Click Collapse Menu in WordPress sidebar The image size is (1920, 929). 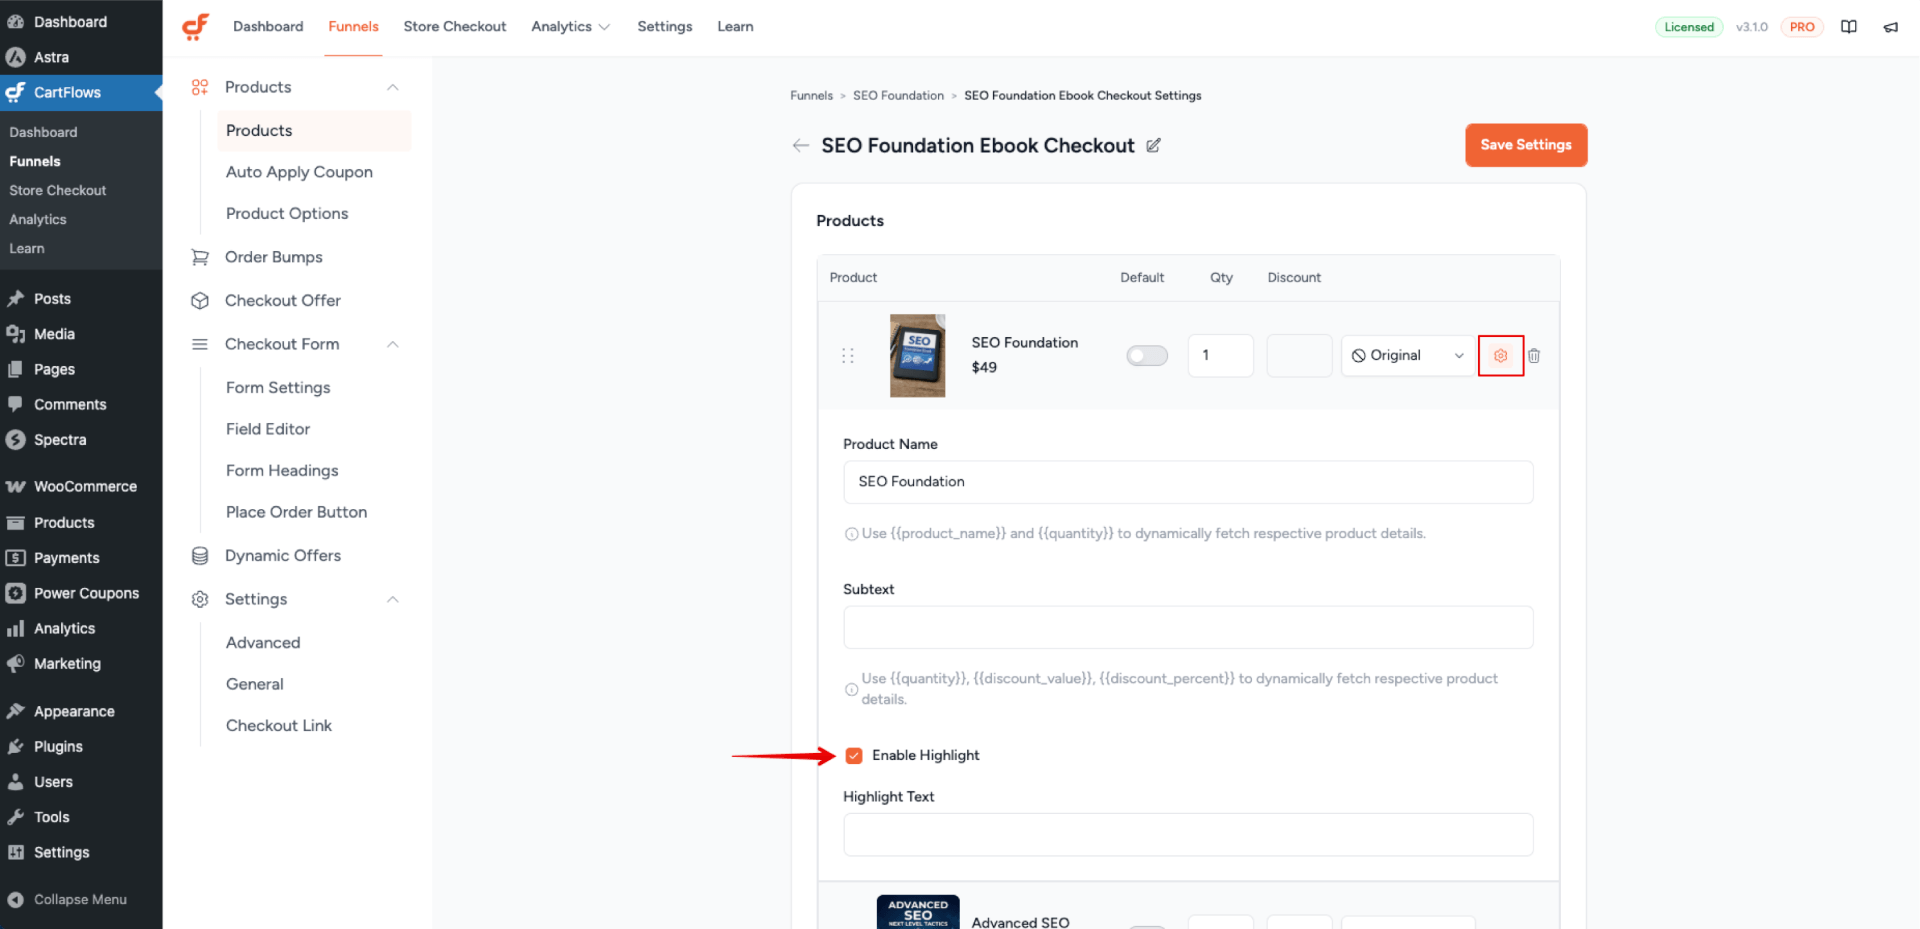point(80,900)
